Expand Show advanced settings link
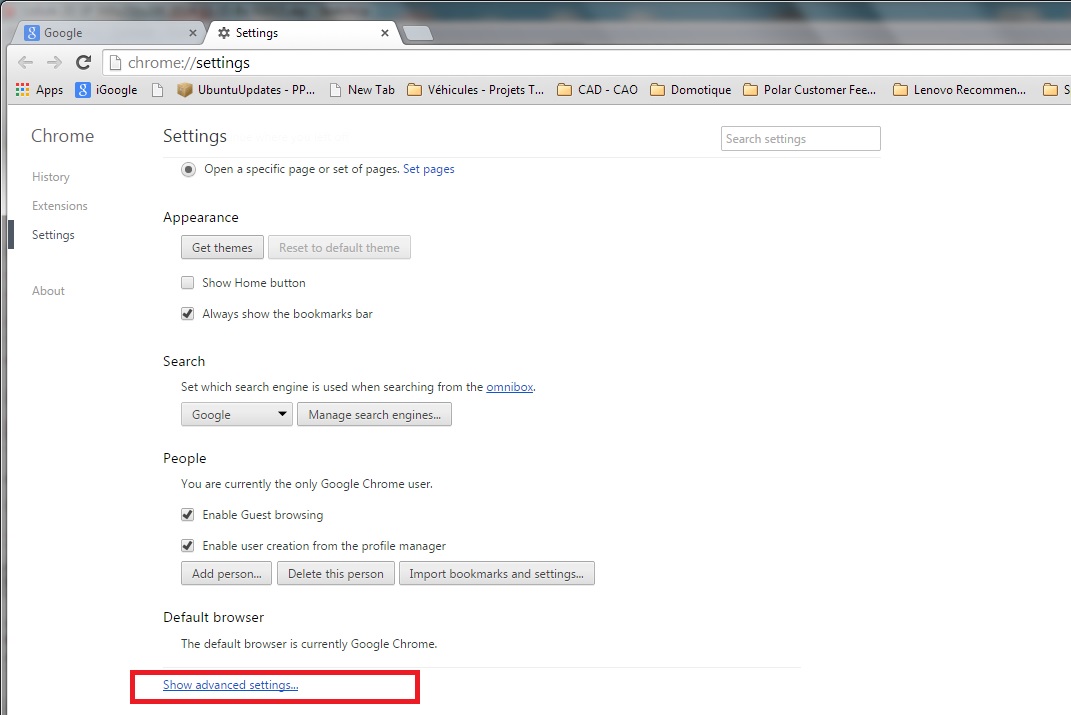Screen dimensions: 1071x715 pyautogui.click(x=230, y=685)
